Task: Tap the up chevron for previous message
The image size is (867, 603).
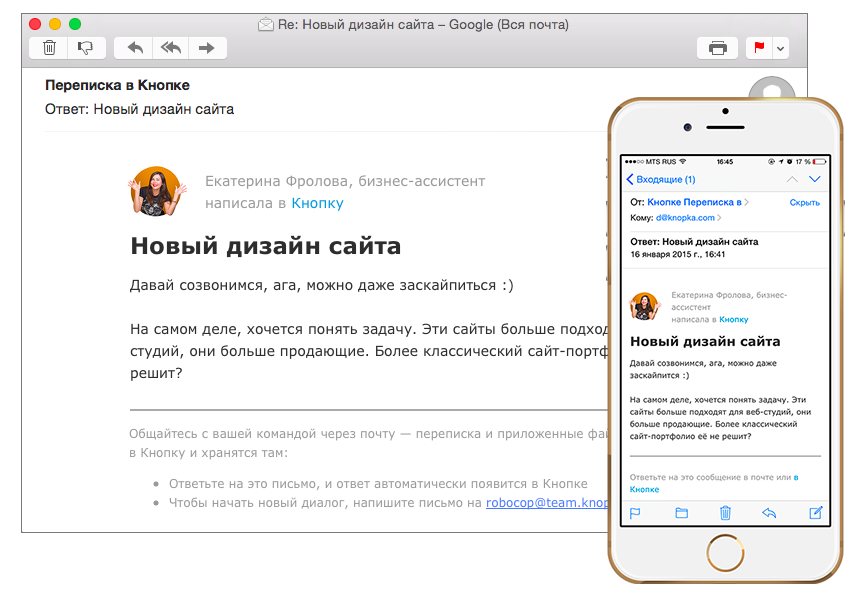Action: 791,179
